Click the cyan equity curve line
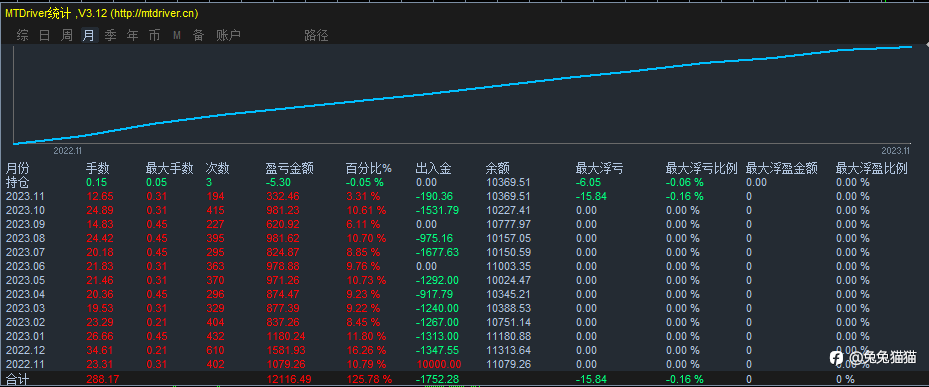The image size is (929, 387). (x=462, y=90)
